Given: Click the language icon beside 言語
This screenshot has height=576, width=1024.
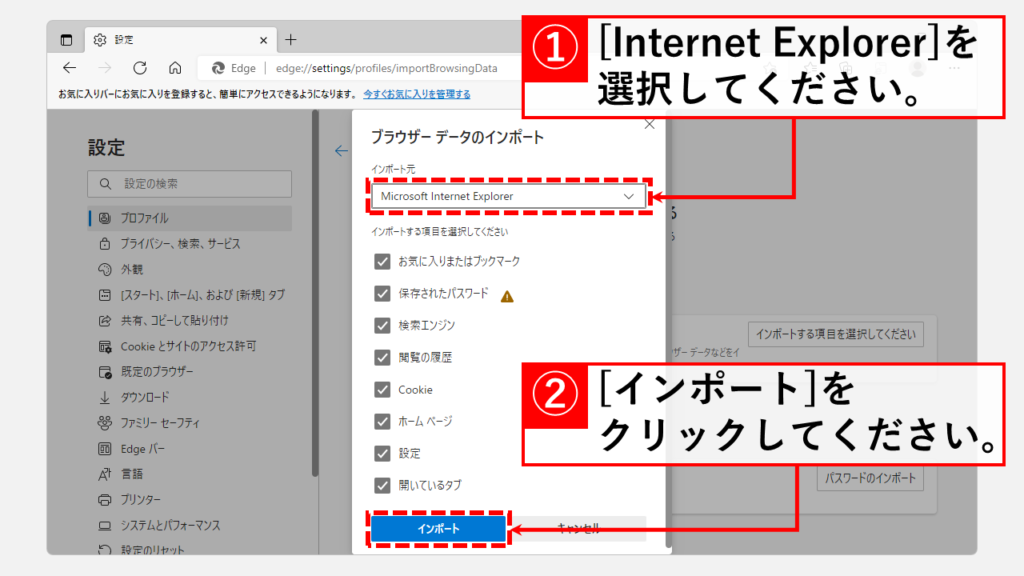Looking at the screenshot, I should pyautogui.click(x=104, y=474).
